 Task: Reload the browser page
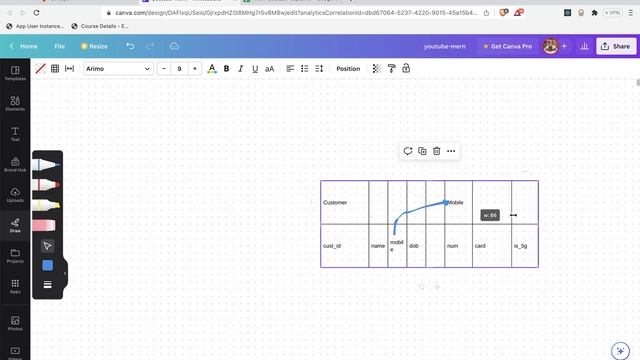click(36, 13)
